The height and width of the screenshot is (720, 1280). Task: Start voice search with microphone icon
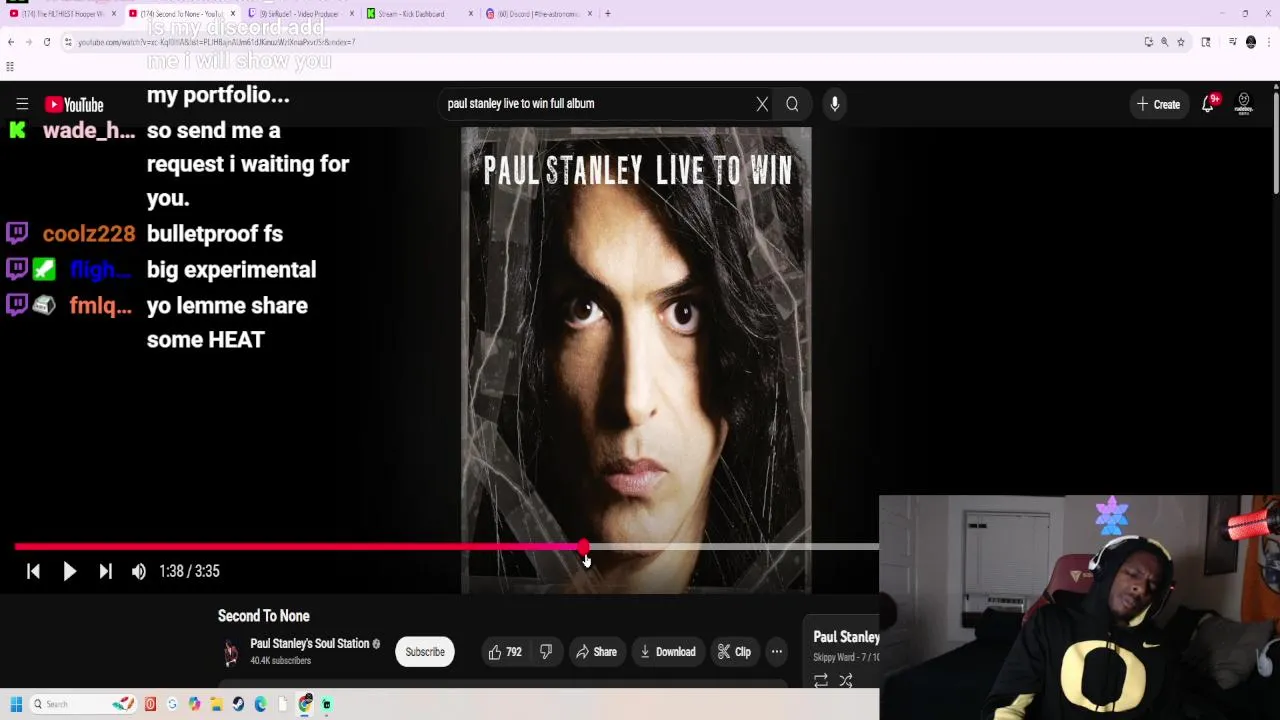click(835, 104)
